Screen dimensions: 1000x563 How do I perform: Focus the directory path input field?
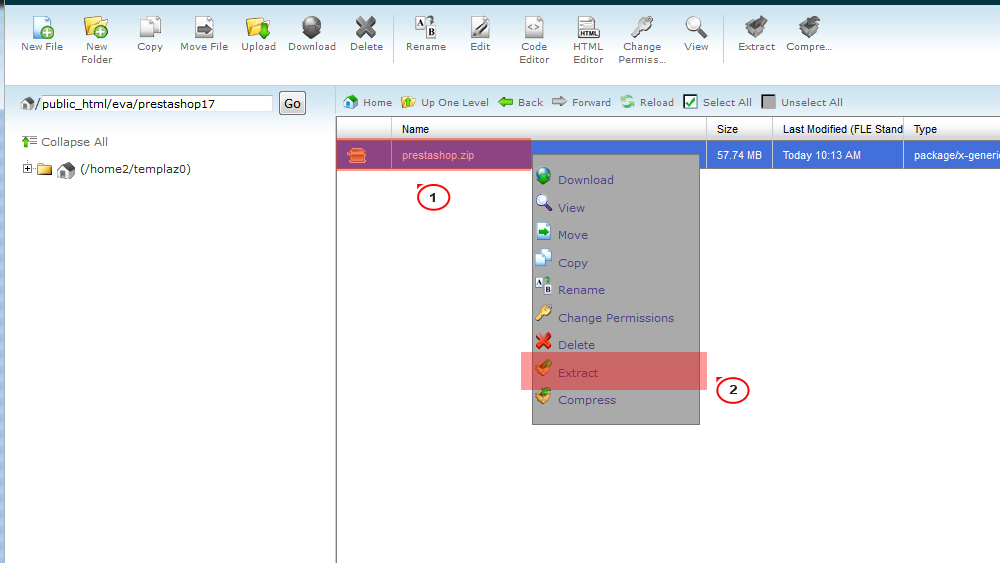(156, 103)
